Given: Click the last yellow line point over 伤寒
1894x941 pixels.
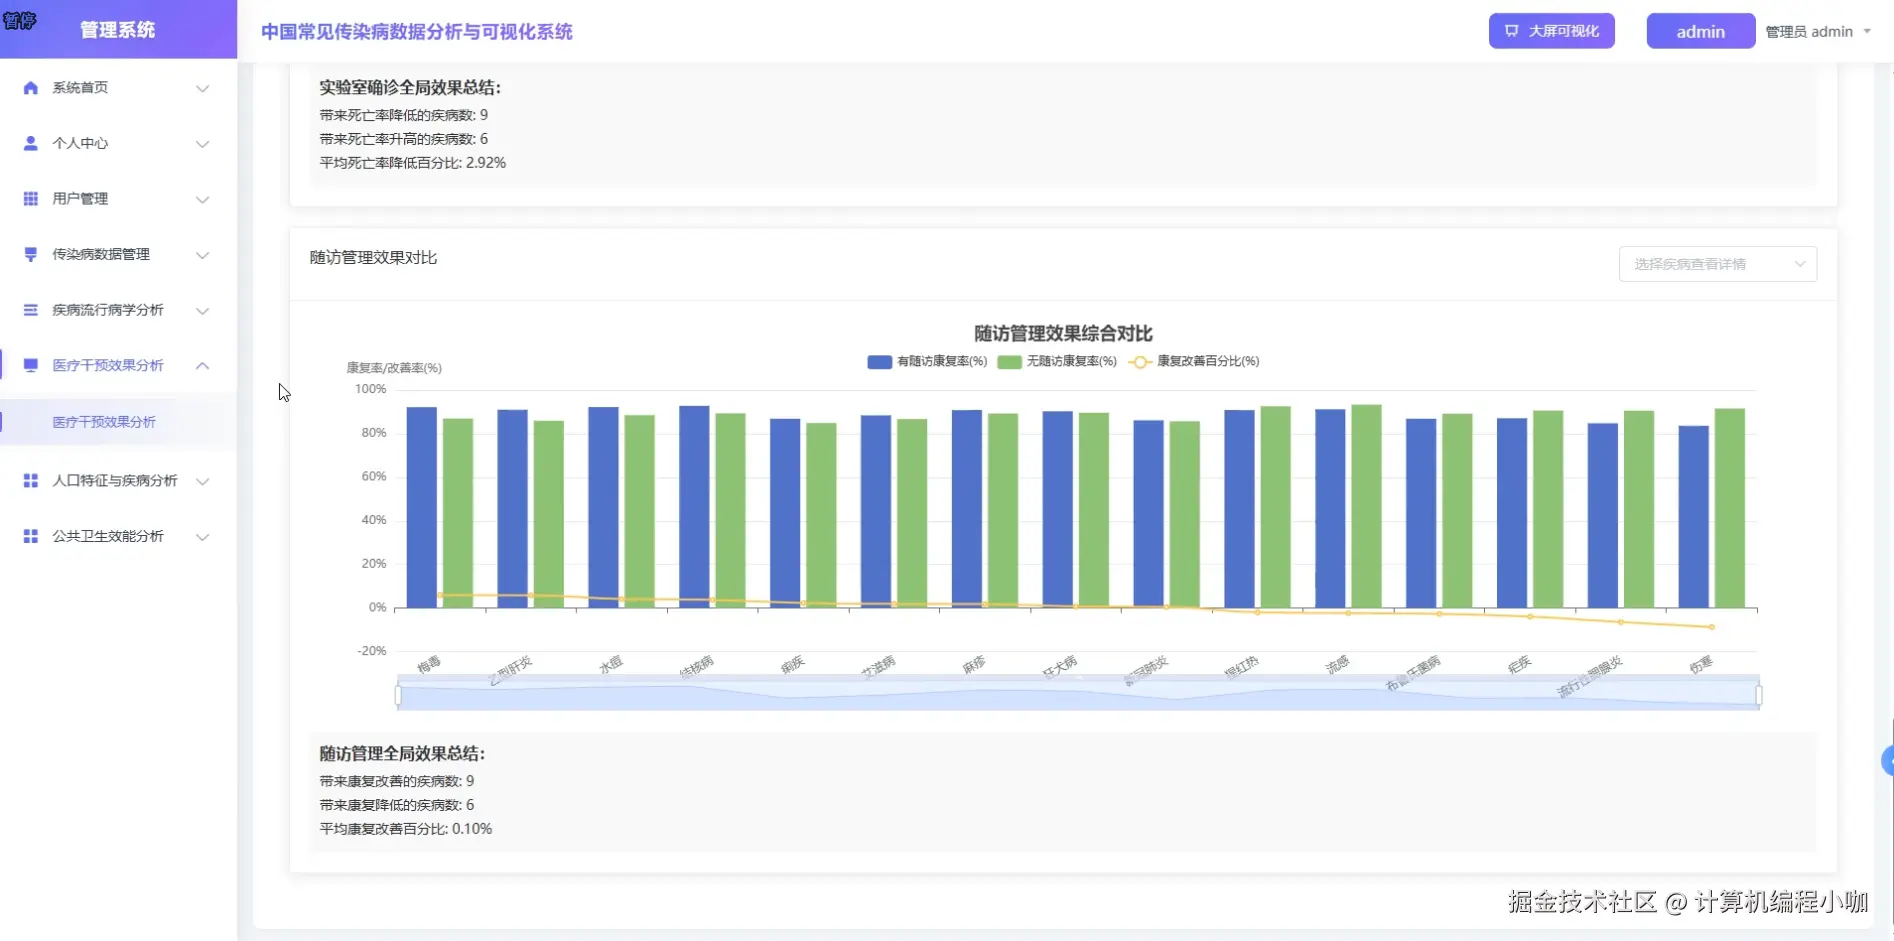Looking at the screenshot, I should (1712, 627).
